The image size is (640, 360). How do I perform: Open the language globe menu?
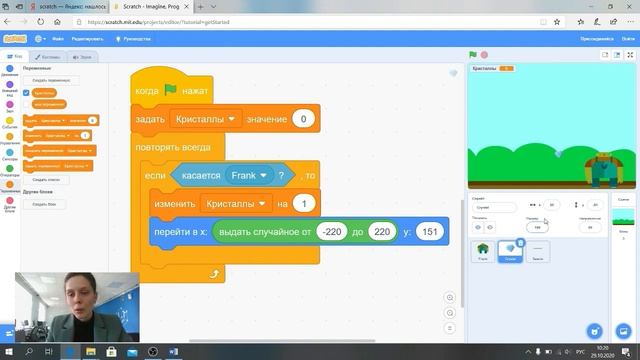click(40, 39)
